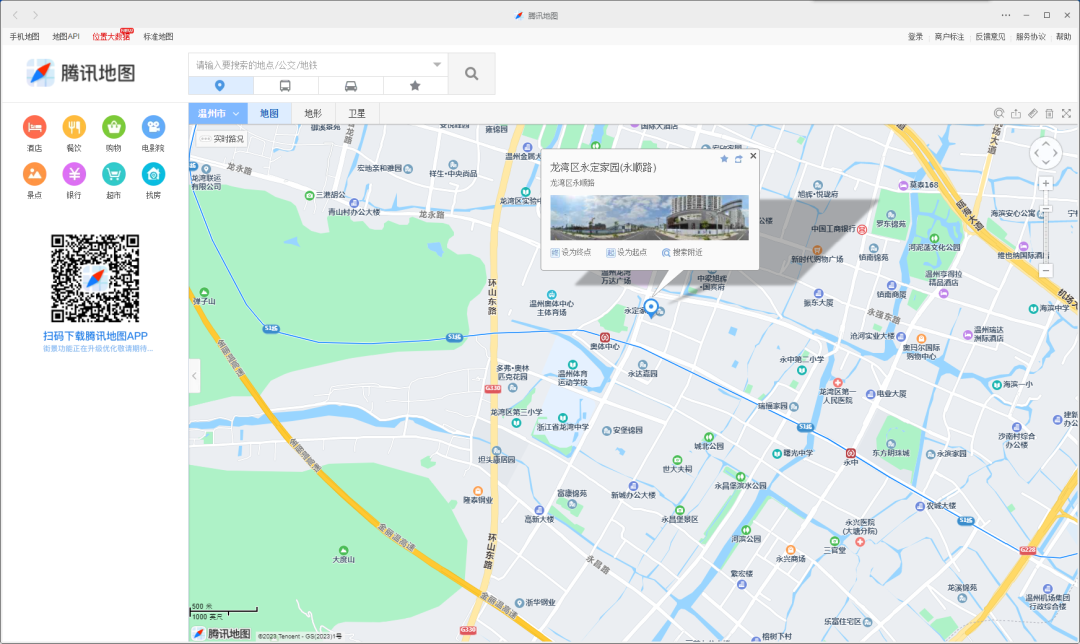Switch to 卫星 satellite view tab
The height and width of the screenshot is (644, 1080).
[x=357, y=114]
